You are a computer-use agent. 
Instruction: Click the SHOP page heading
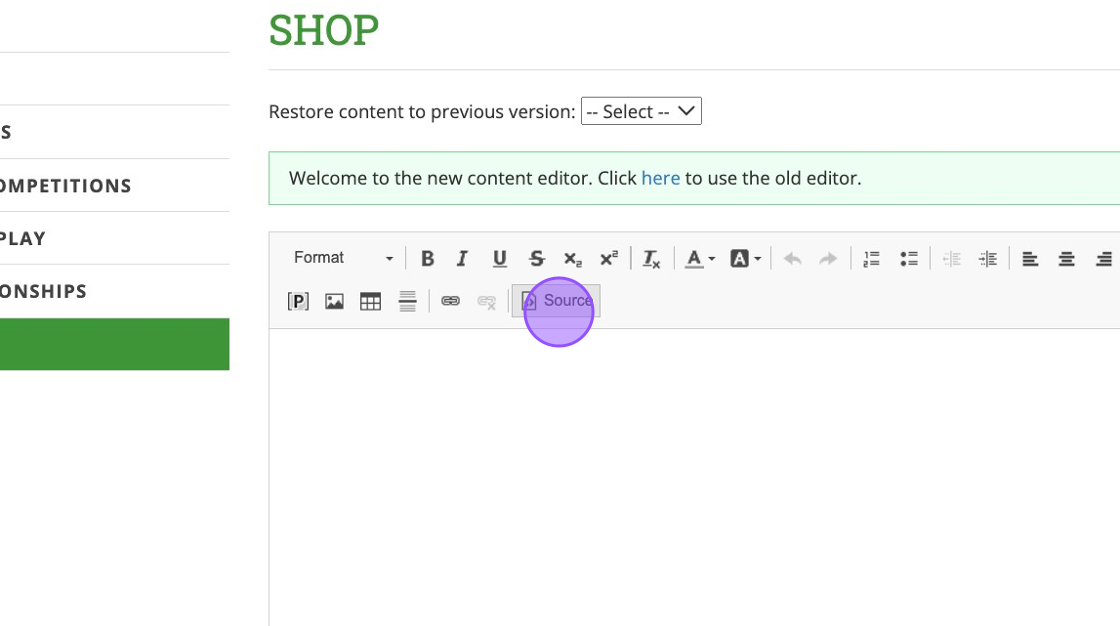pos(324,31)
